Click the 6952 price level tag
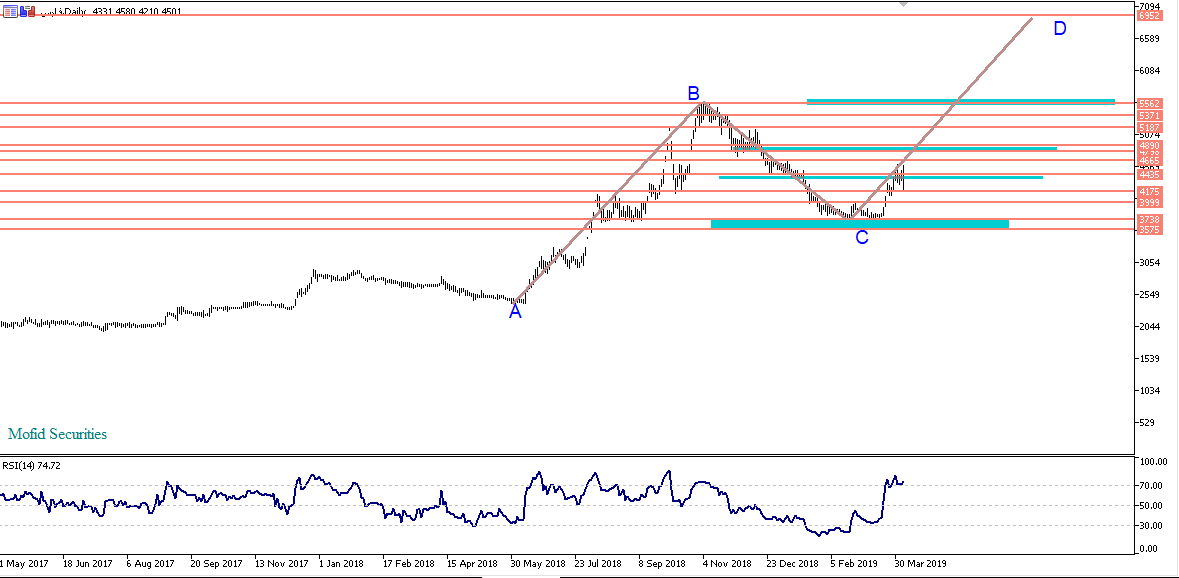The image size is (1179, 578). tap(1149, 16)
